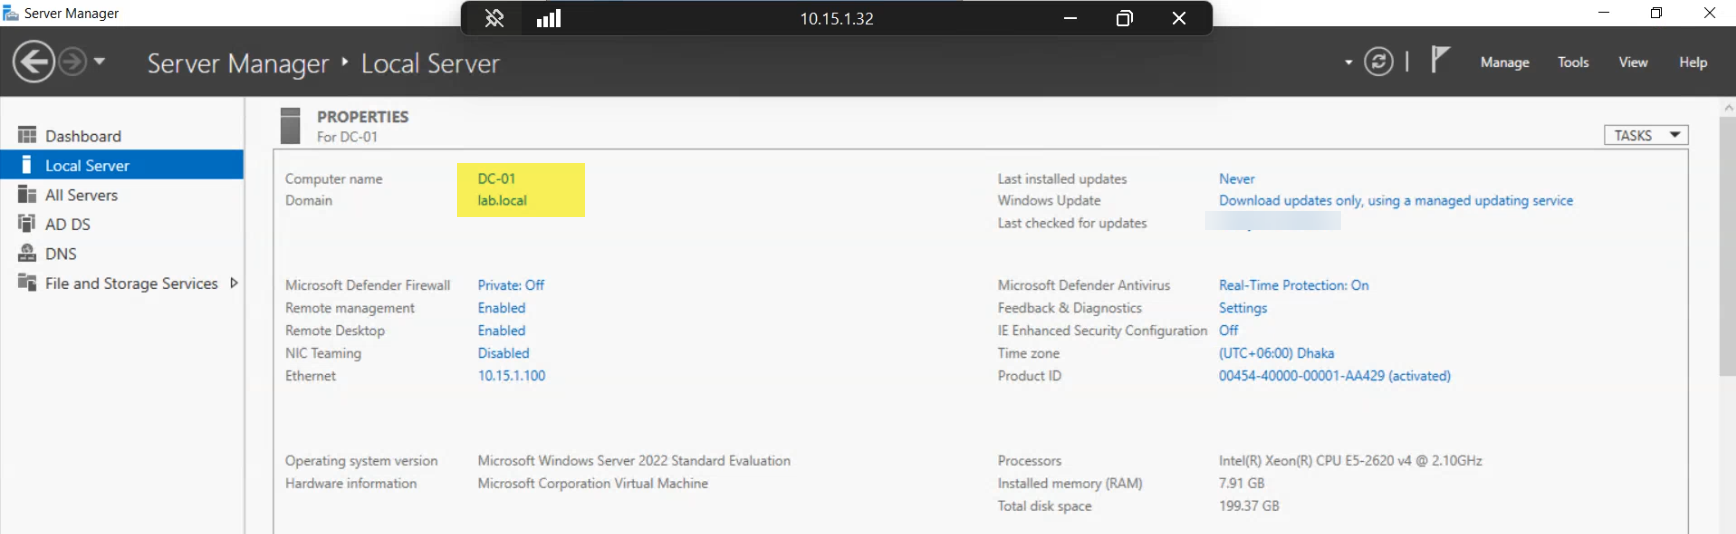Click the Refresh icon in header
The height and width of the screenshot is (534, 1736).
point(1379,62)
